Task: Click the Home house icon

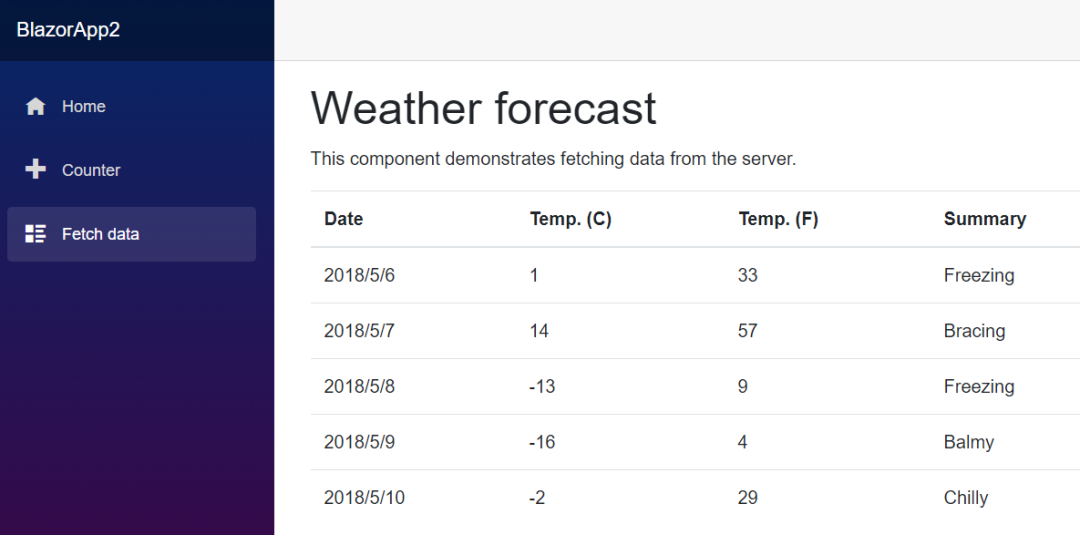Action: coord(35,106)
